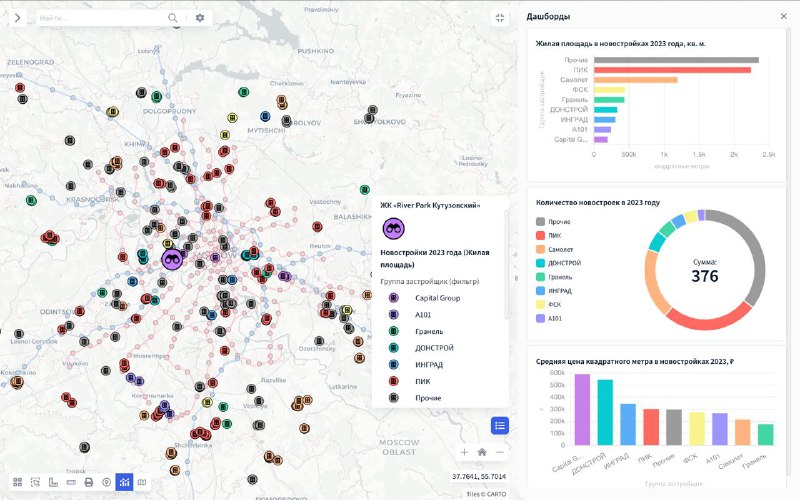Toggle 'Самолет' orange swatch in donut legend
This screenshot has width=800, height=500.
tap(540, 249)
